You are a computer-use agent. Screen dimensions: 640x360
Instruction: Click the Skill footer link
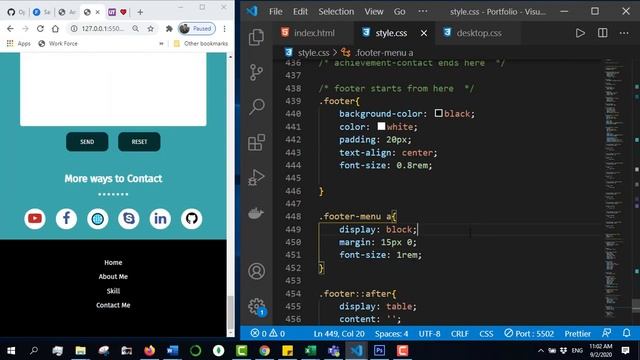pyautogui.click(x=113, y=291)
